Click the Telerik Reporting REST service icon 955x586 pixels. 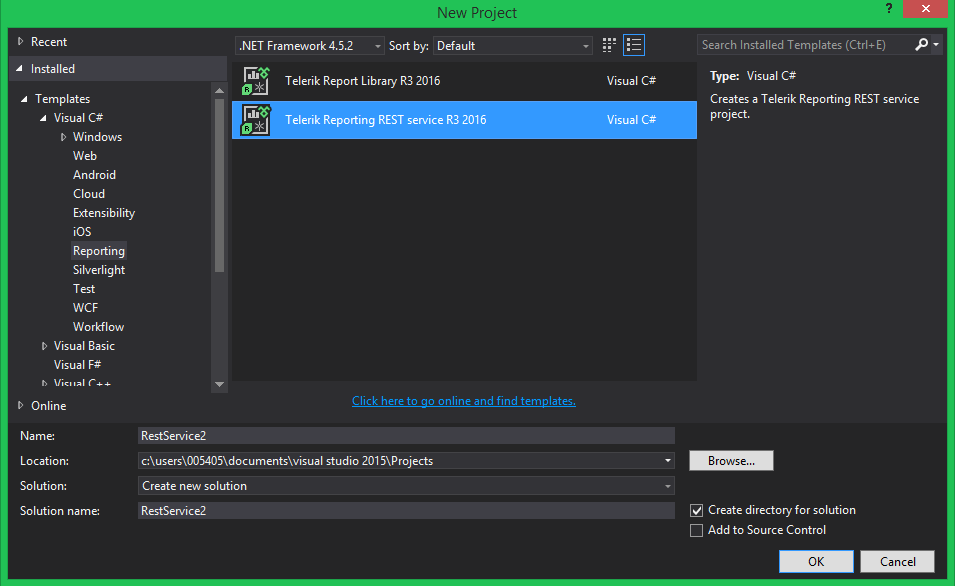click(256, 120)
